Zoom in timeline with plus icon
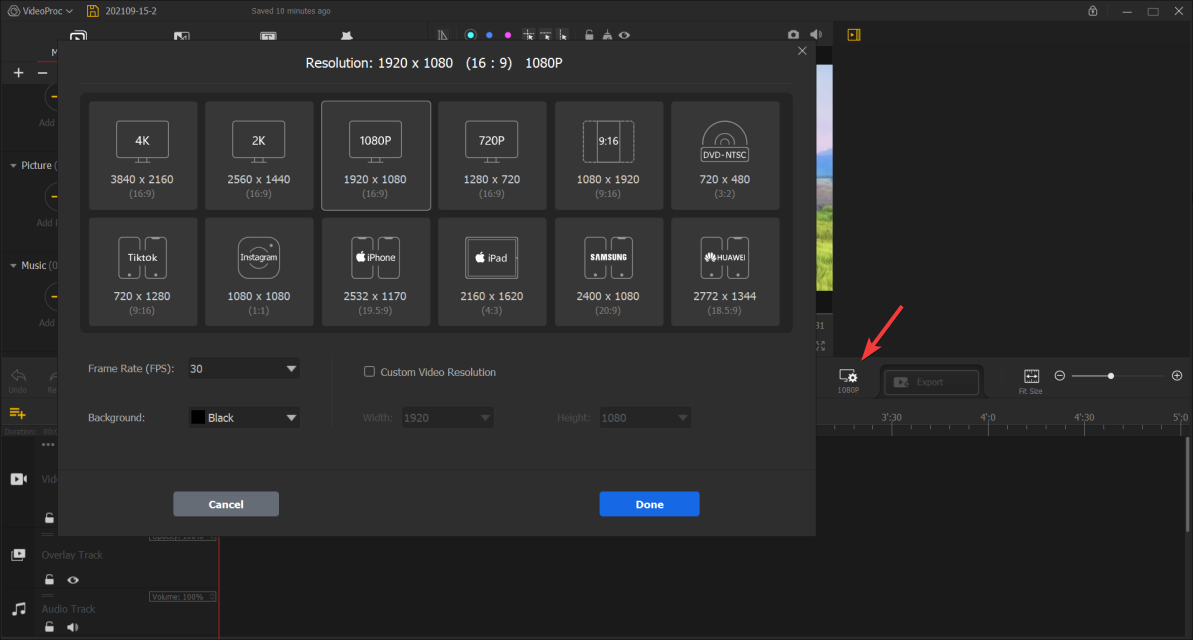The image size is (1193, 640). coord(1177,376)
